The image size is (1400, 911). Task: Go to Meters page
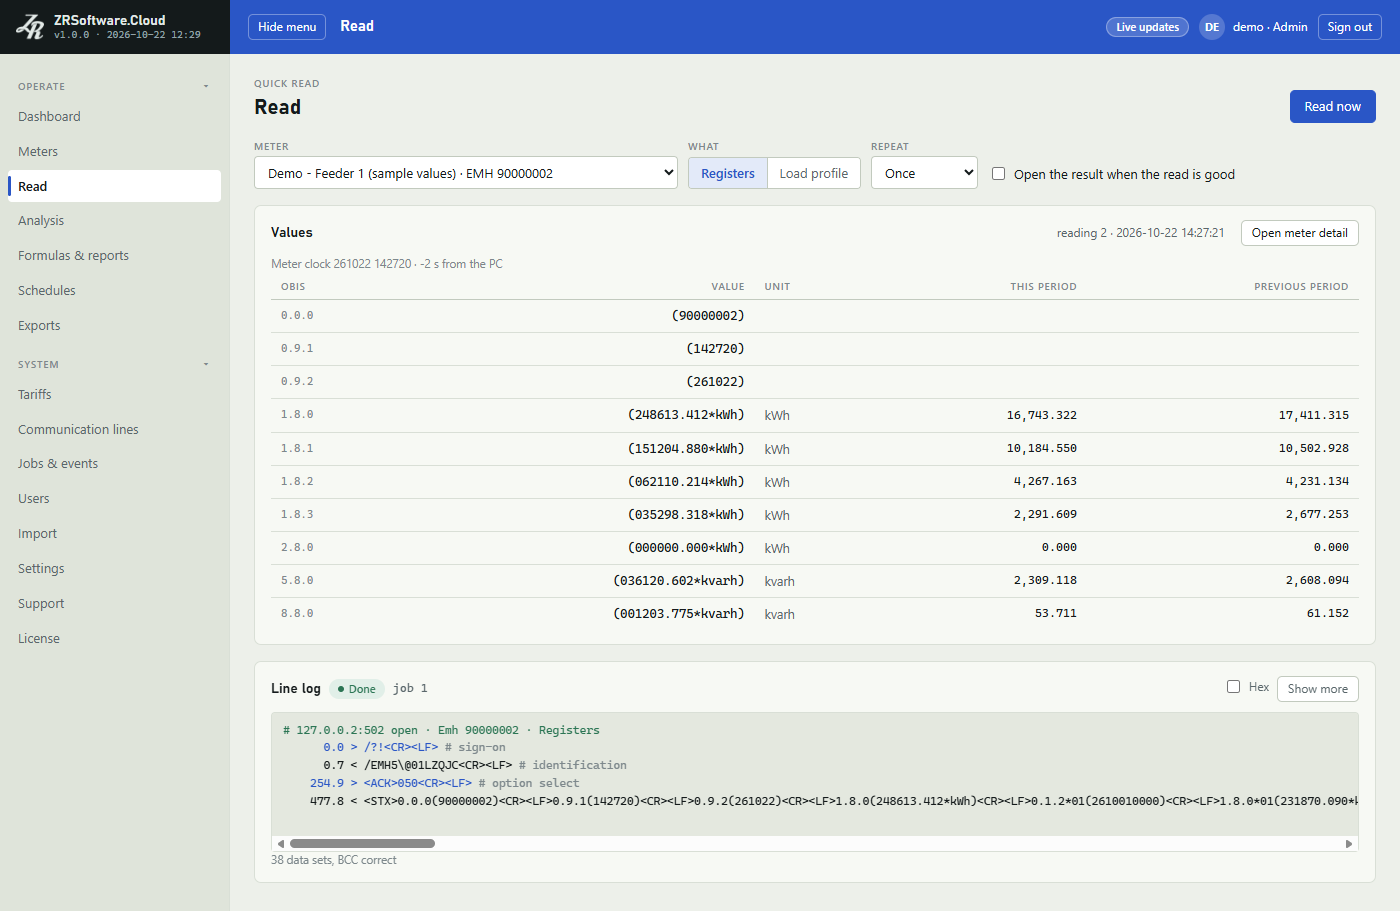pyautogui.click(x=114, y=152)
